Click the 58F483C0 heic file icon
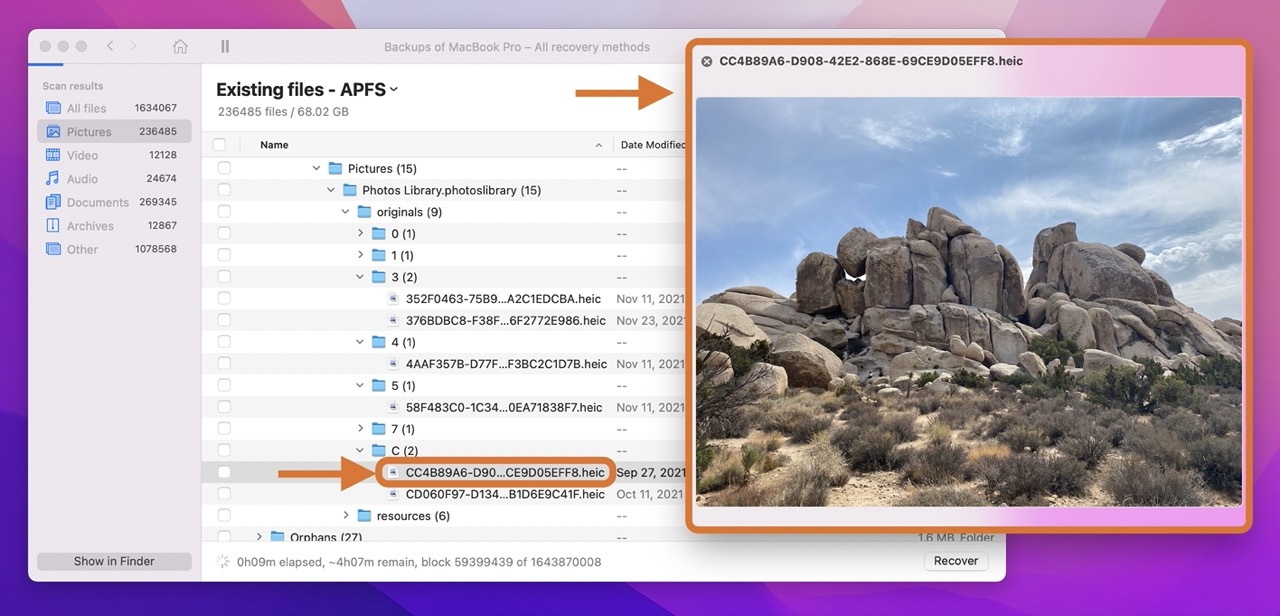This screenshot has width=1280, height=616. 393,407
